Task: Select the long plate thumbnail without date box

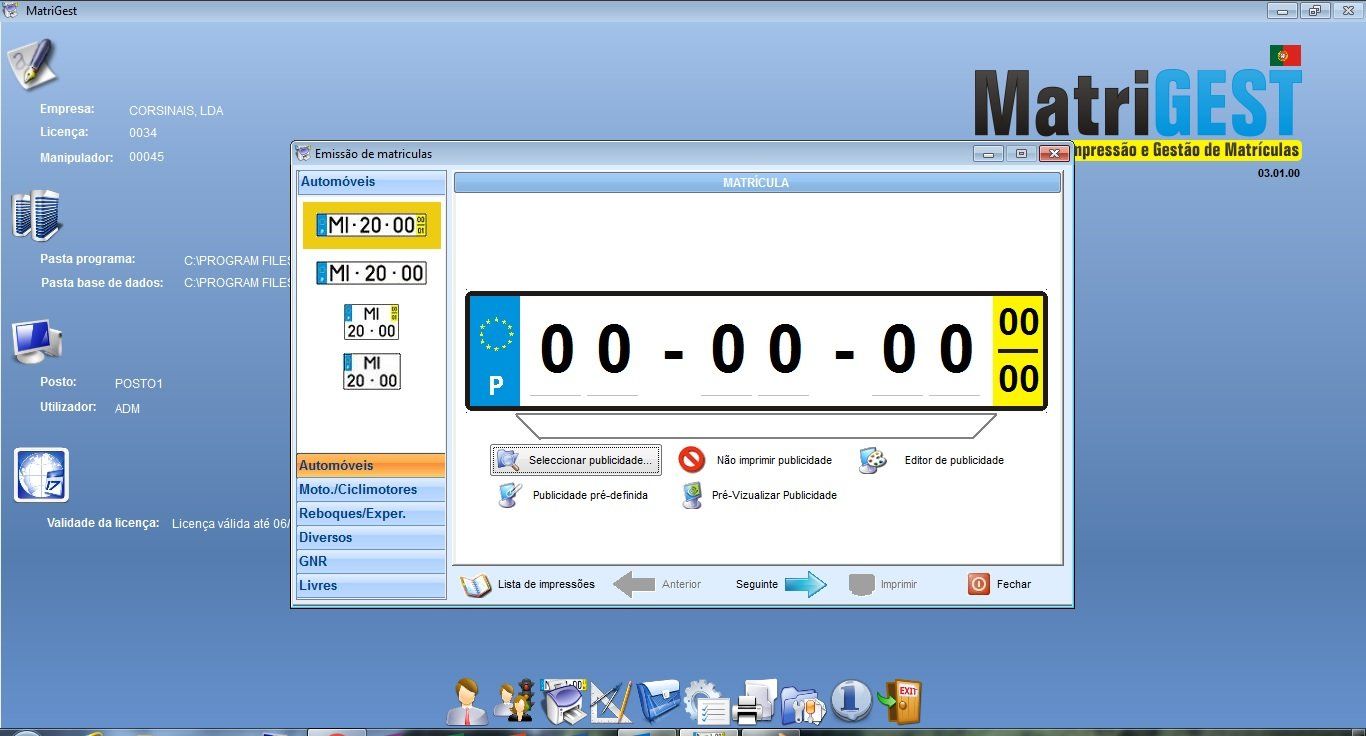Action: click(372, 273)
